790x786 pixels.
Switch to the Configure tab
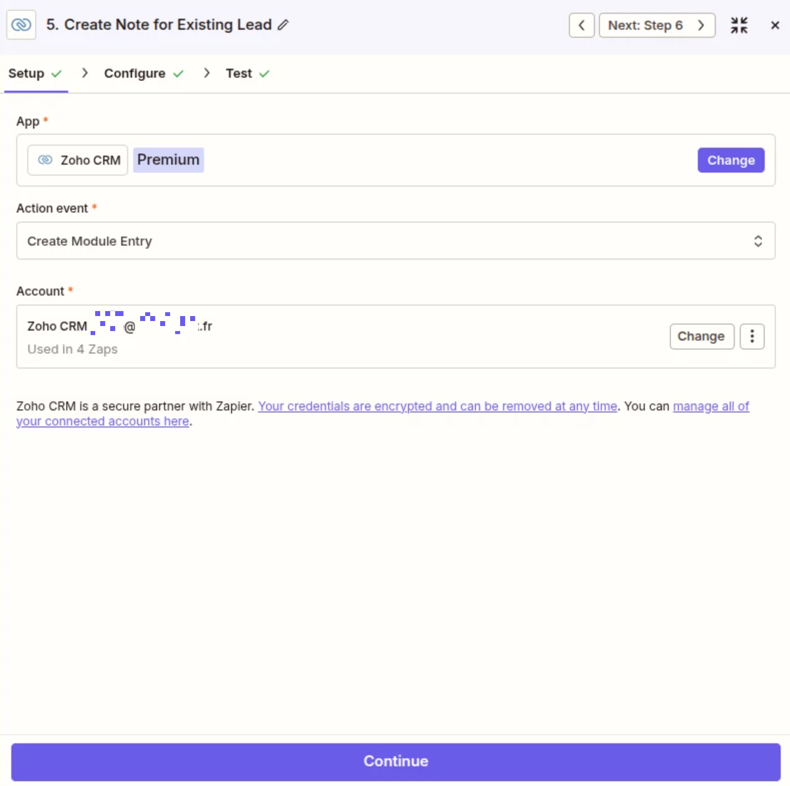click(x=135, y=74)
